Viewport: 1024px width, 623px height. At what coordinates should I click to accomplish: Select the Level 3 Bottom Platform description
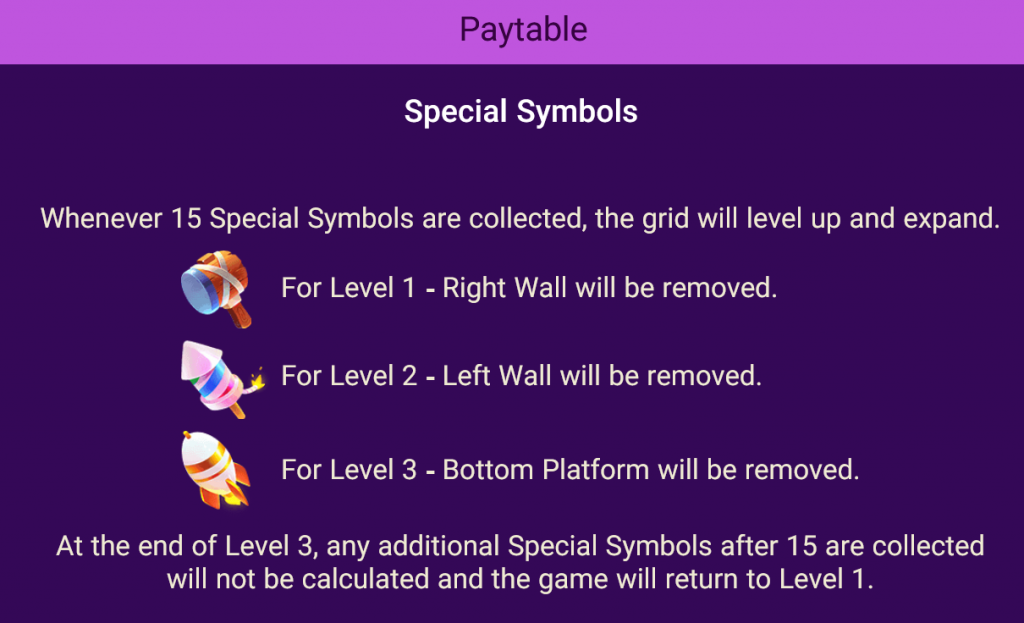[570, 470]
